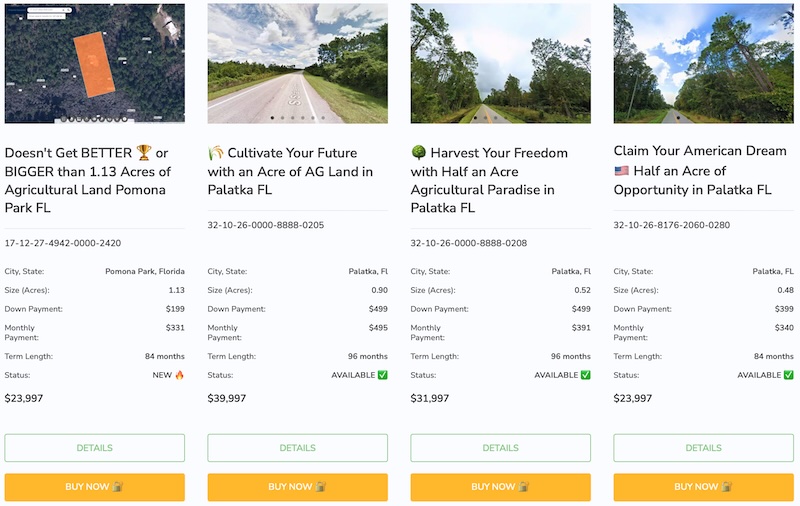Screen dimensions: 800x506
Task: Open DETAILS for the 1.13-acre Pomona Park listing
Action: pos(94,448)
